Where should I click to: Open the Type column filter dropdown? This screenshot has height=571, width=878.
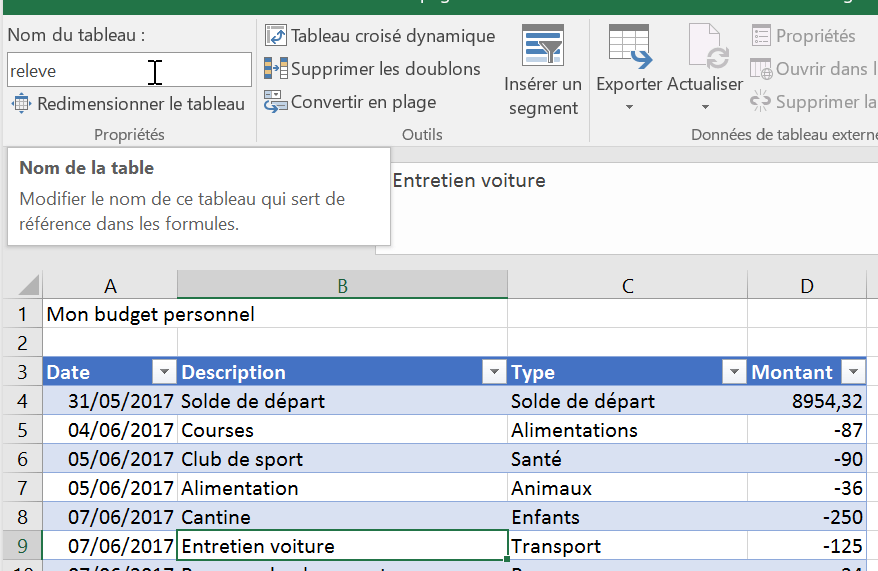tap(734, 371)
